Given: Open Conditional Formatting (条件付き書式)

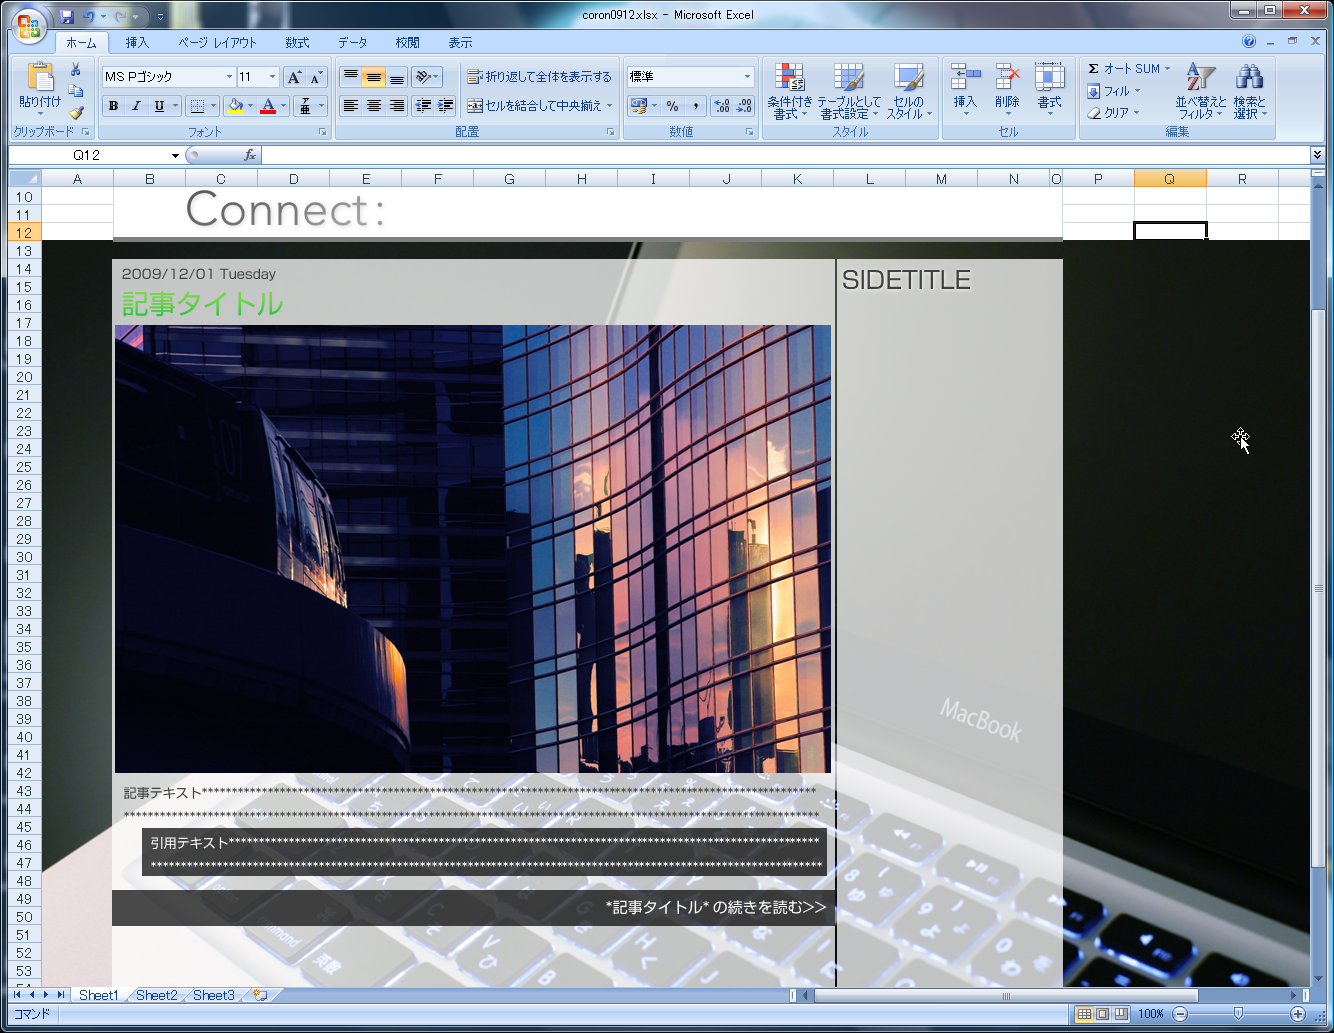Looking at the screenshot, I should (x=790, y=91).
